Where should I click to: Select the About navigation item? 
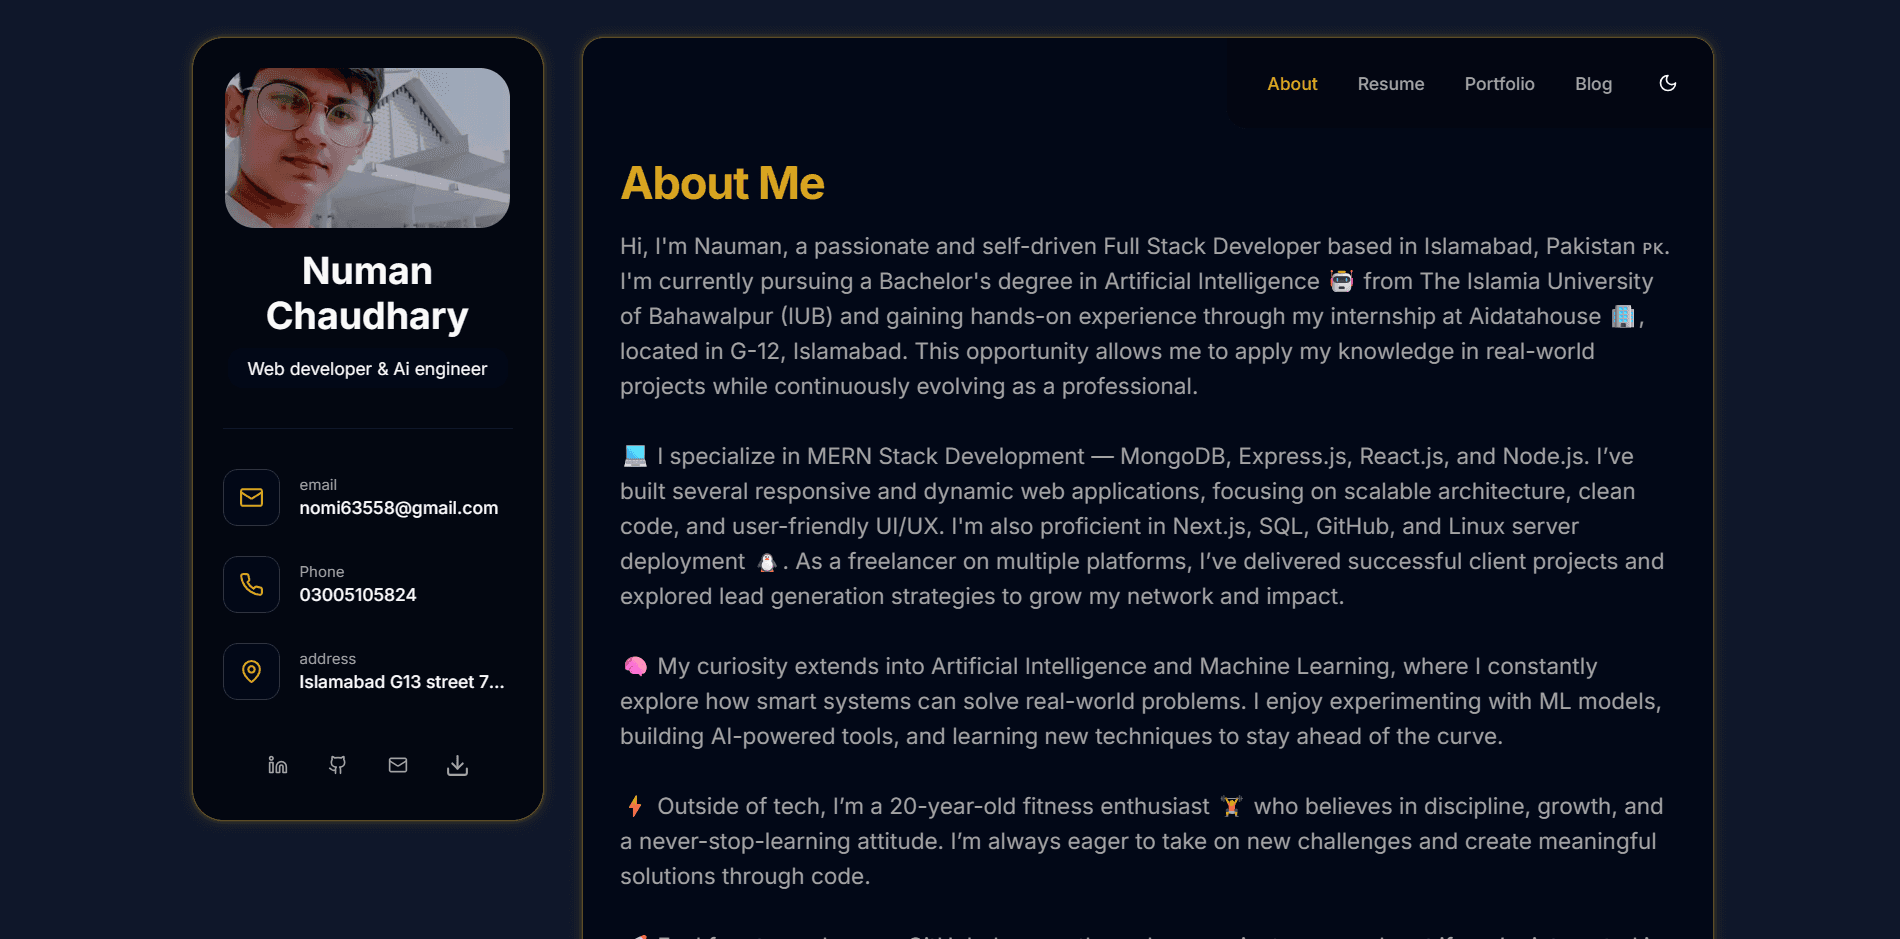[1291, 84]
